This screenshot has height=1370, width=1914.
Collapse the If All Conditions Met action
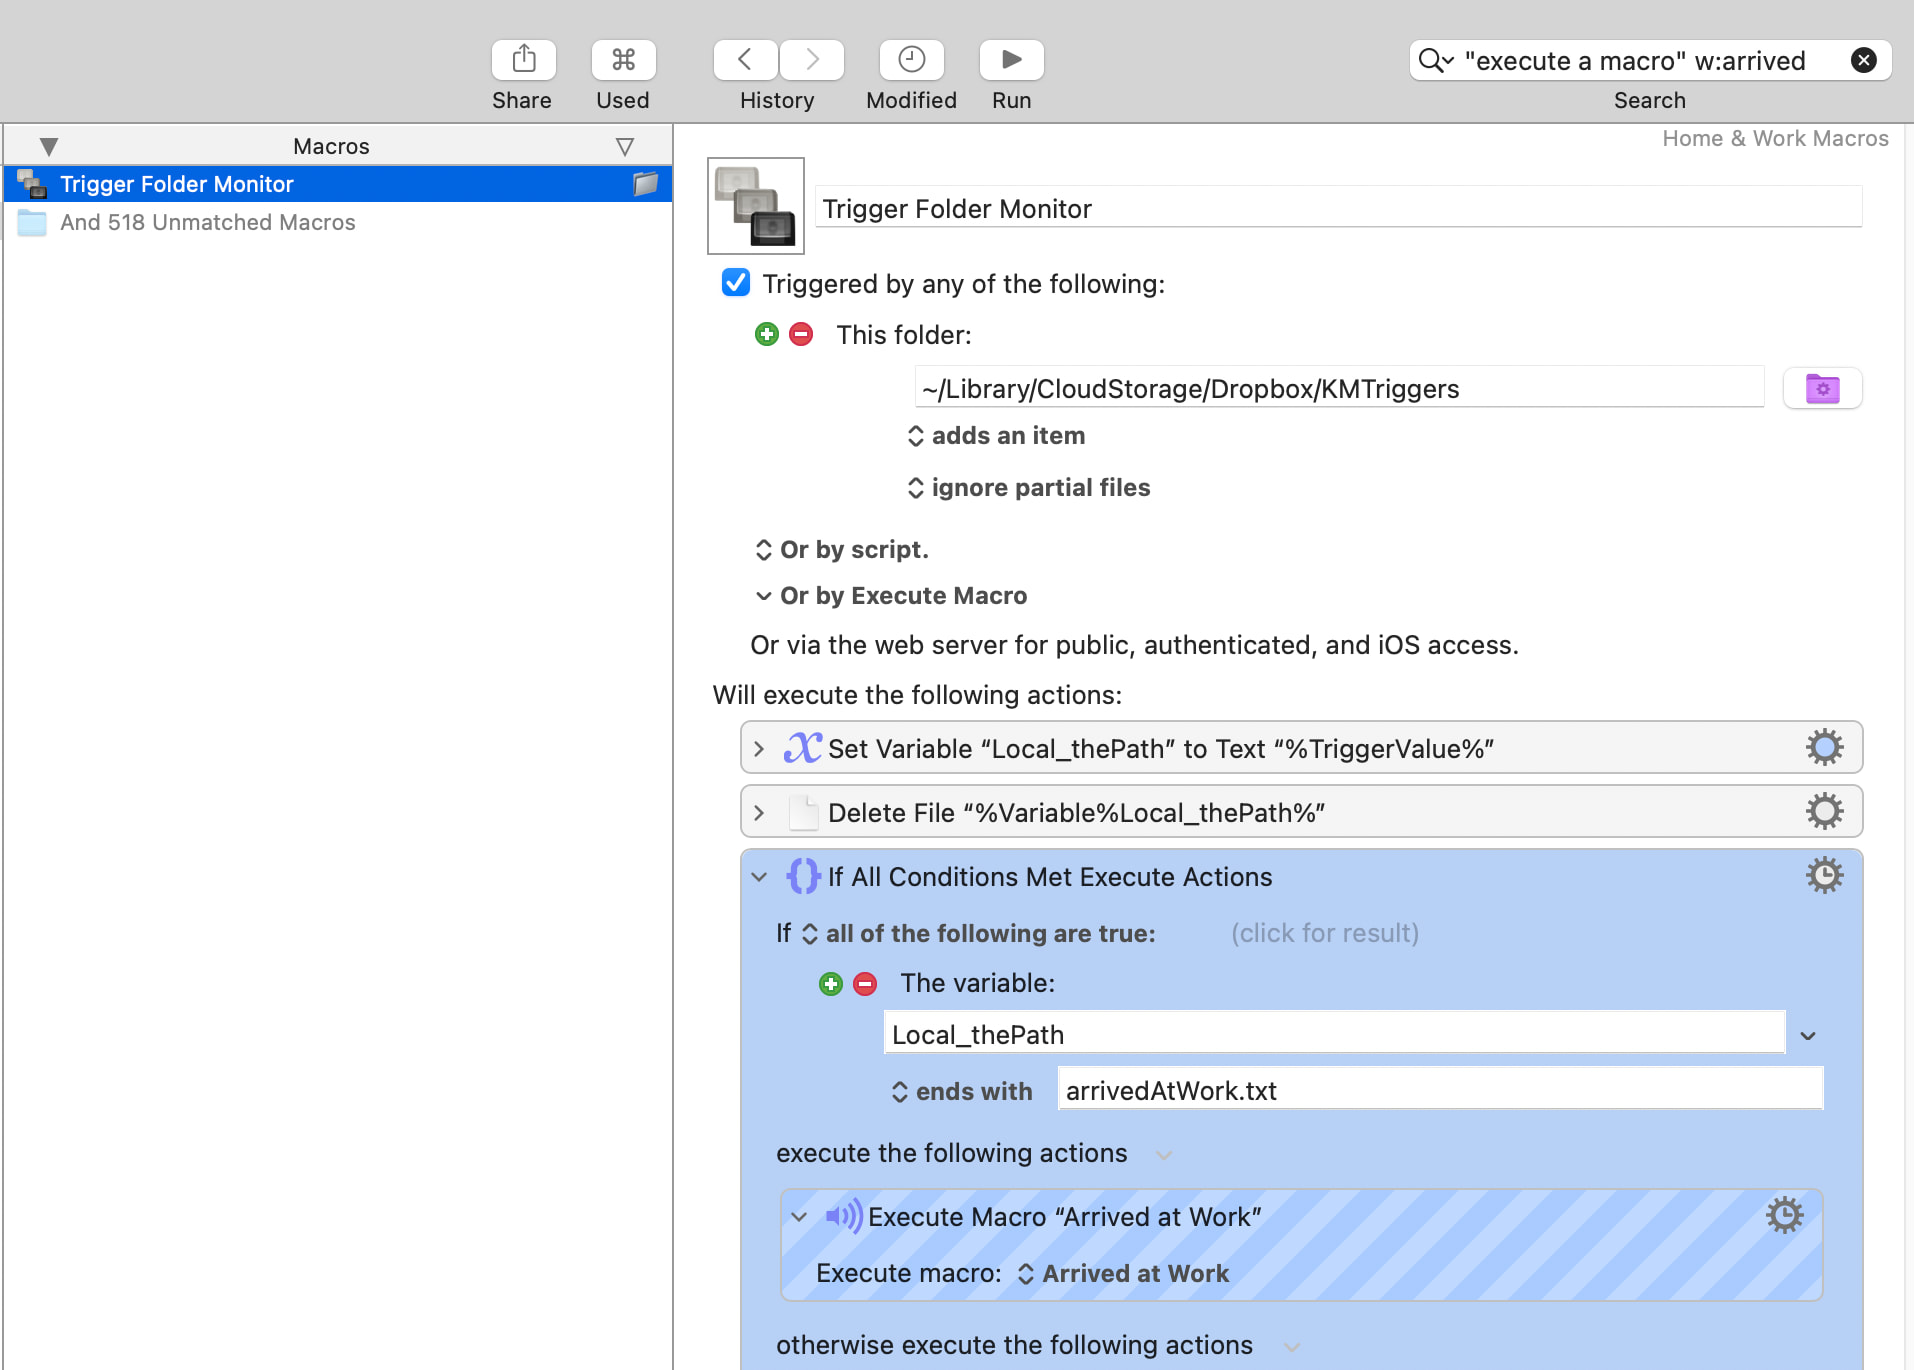(x=759, y=877)
